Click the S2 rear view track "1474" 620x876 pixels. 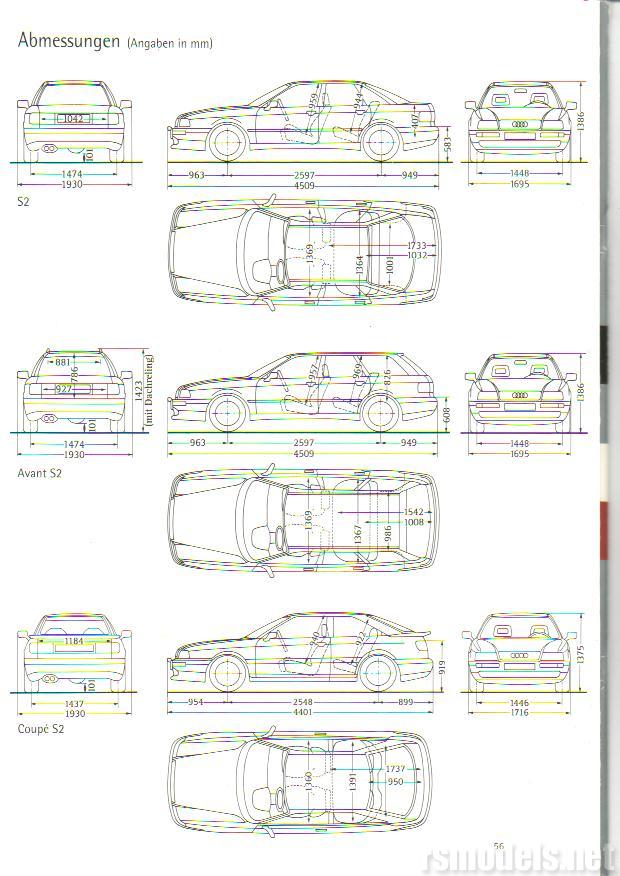(x=73, y=174)
